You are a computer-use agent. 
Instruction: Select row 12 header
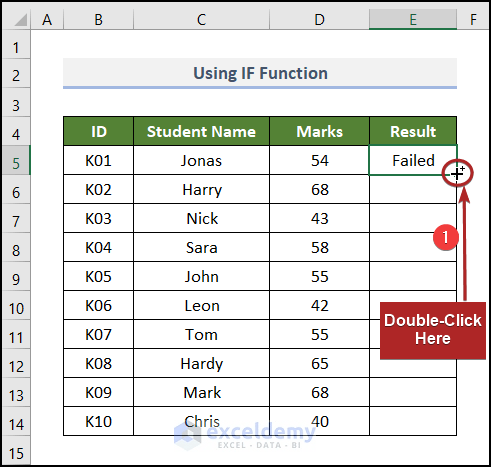click(x=16, y=363)
